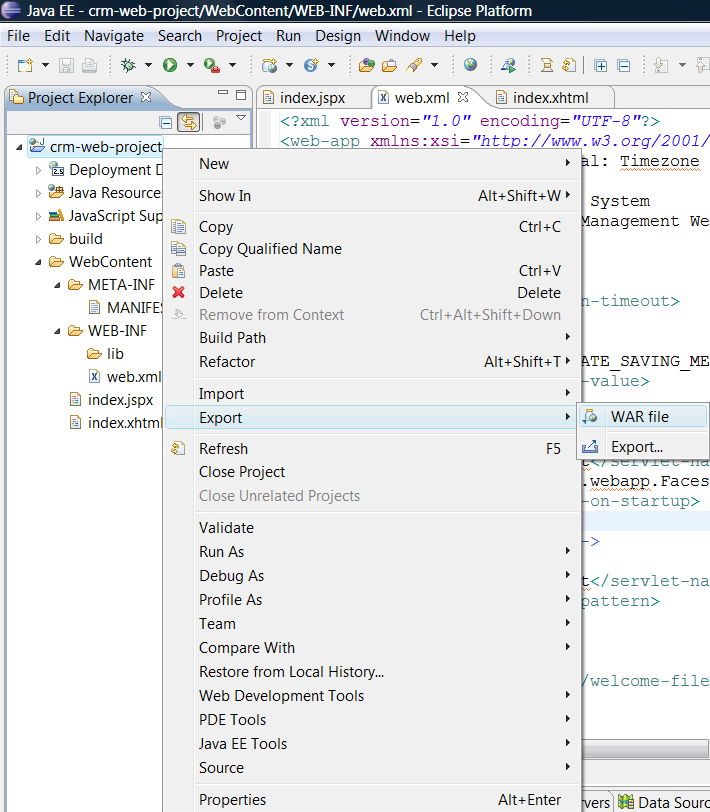Select the MANIFEST file in tree
710x812 pixels.
click(x=125, y=308)
